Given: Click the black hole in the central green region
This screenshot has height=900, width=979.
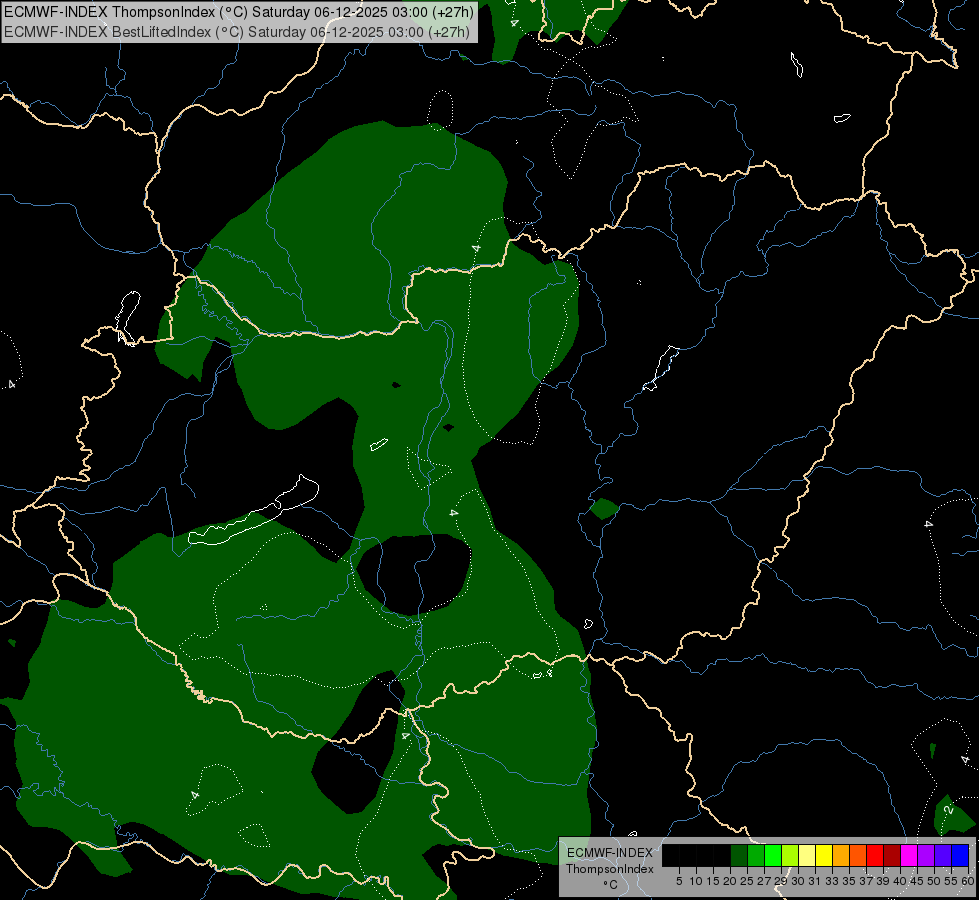Looking at the screenshot, I should (413, 574).
